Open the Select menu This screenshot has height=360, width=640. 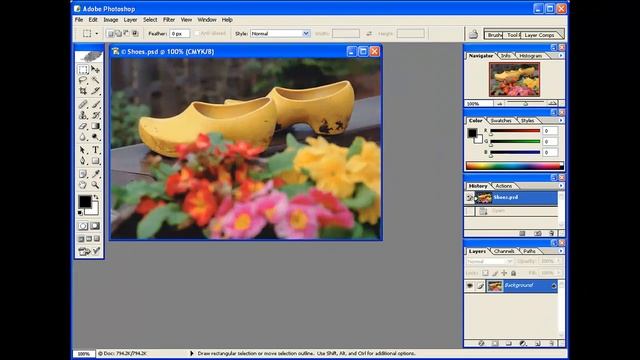point(150,20)
